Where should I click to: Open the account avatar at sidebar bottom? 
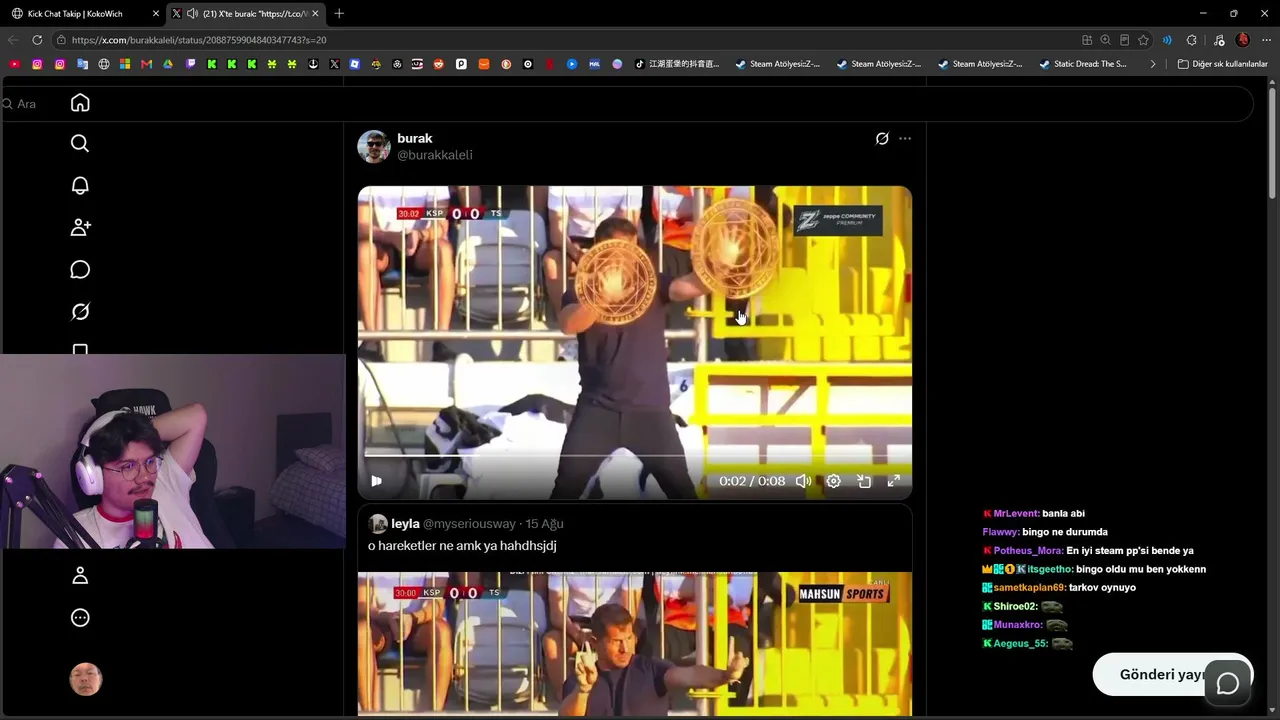tap(86, 679)
